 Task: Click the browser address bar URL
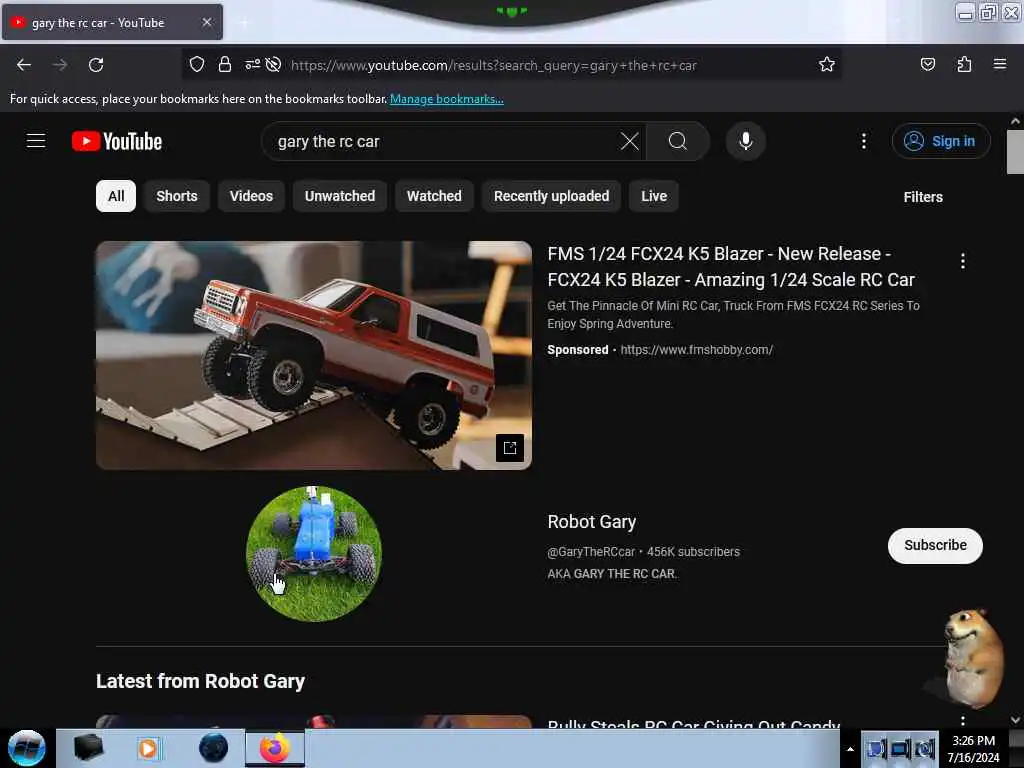[x=494, y=65]
